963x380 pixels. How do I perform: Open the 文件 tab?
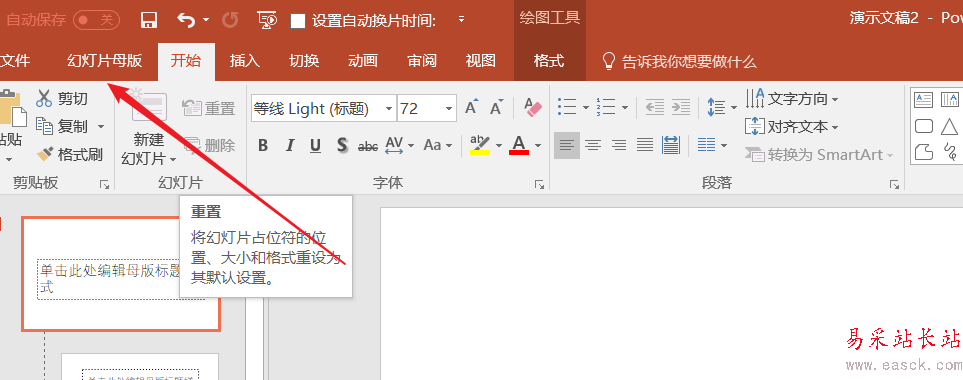(15, 61)
